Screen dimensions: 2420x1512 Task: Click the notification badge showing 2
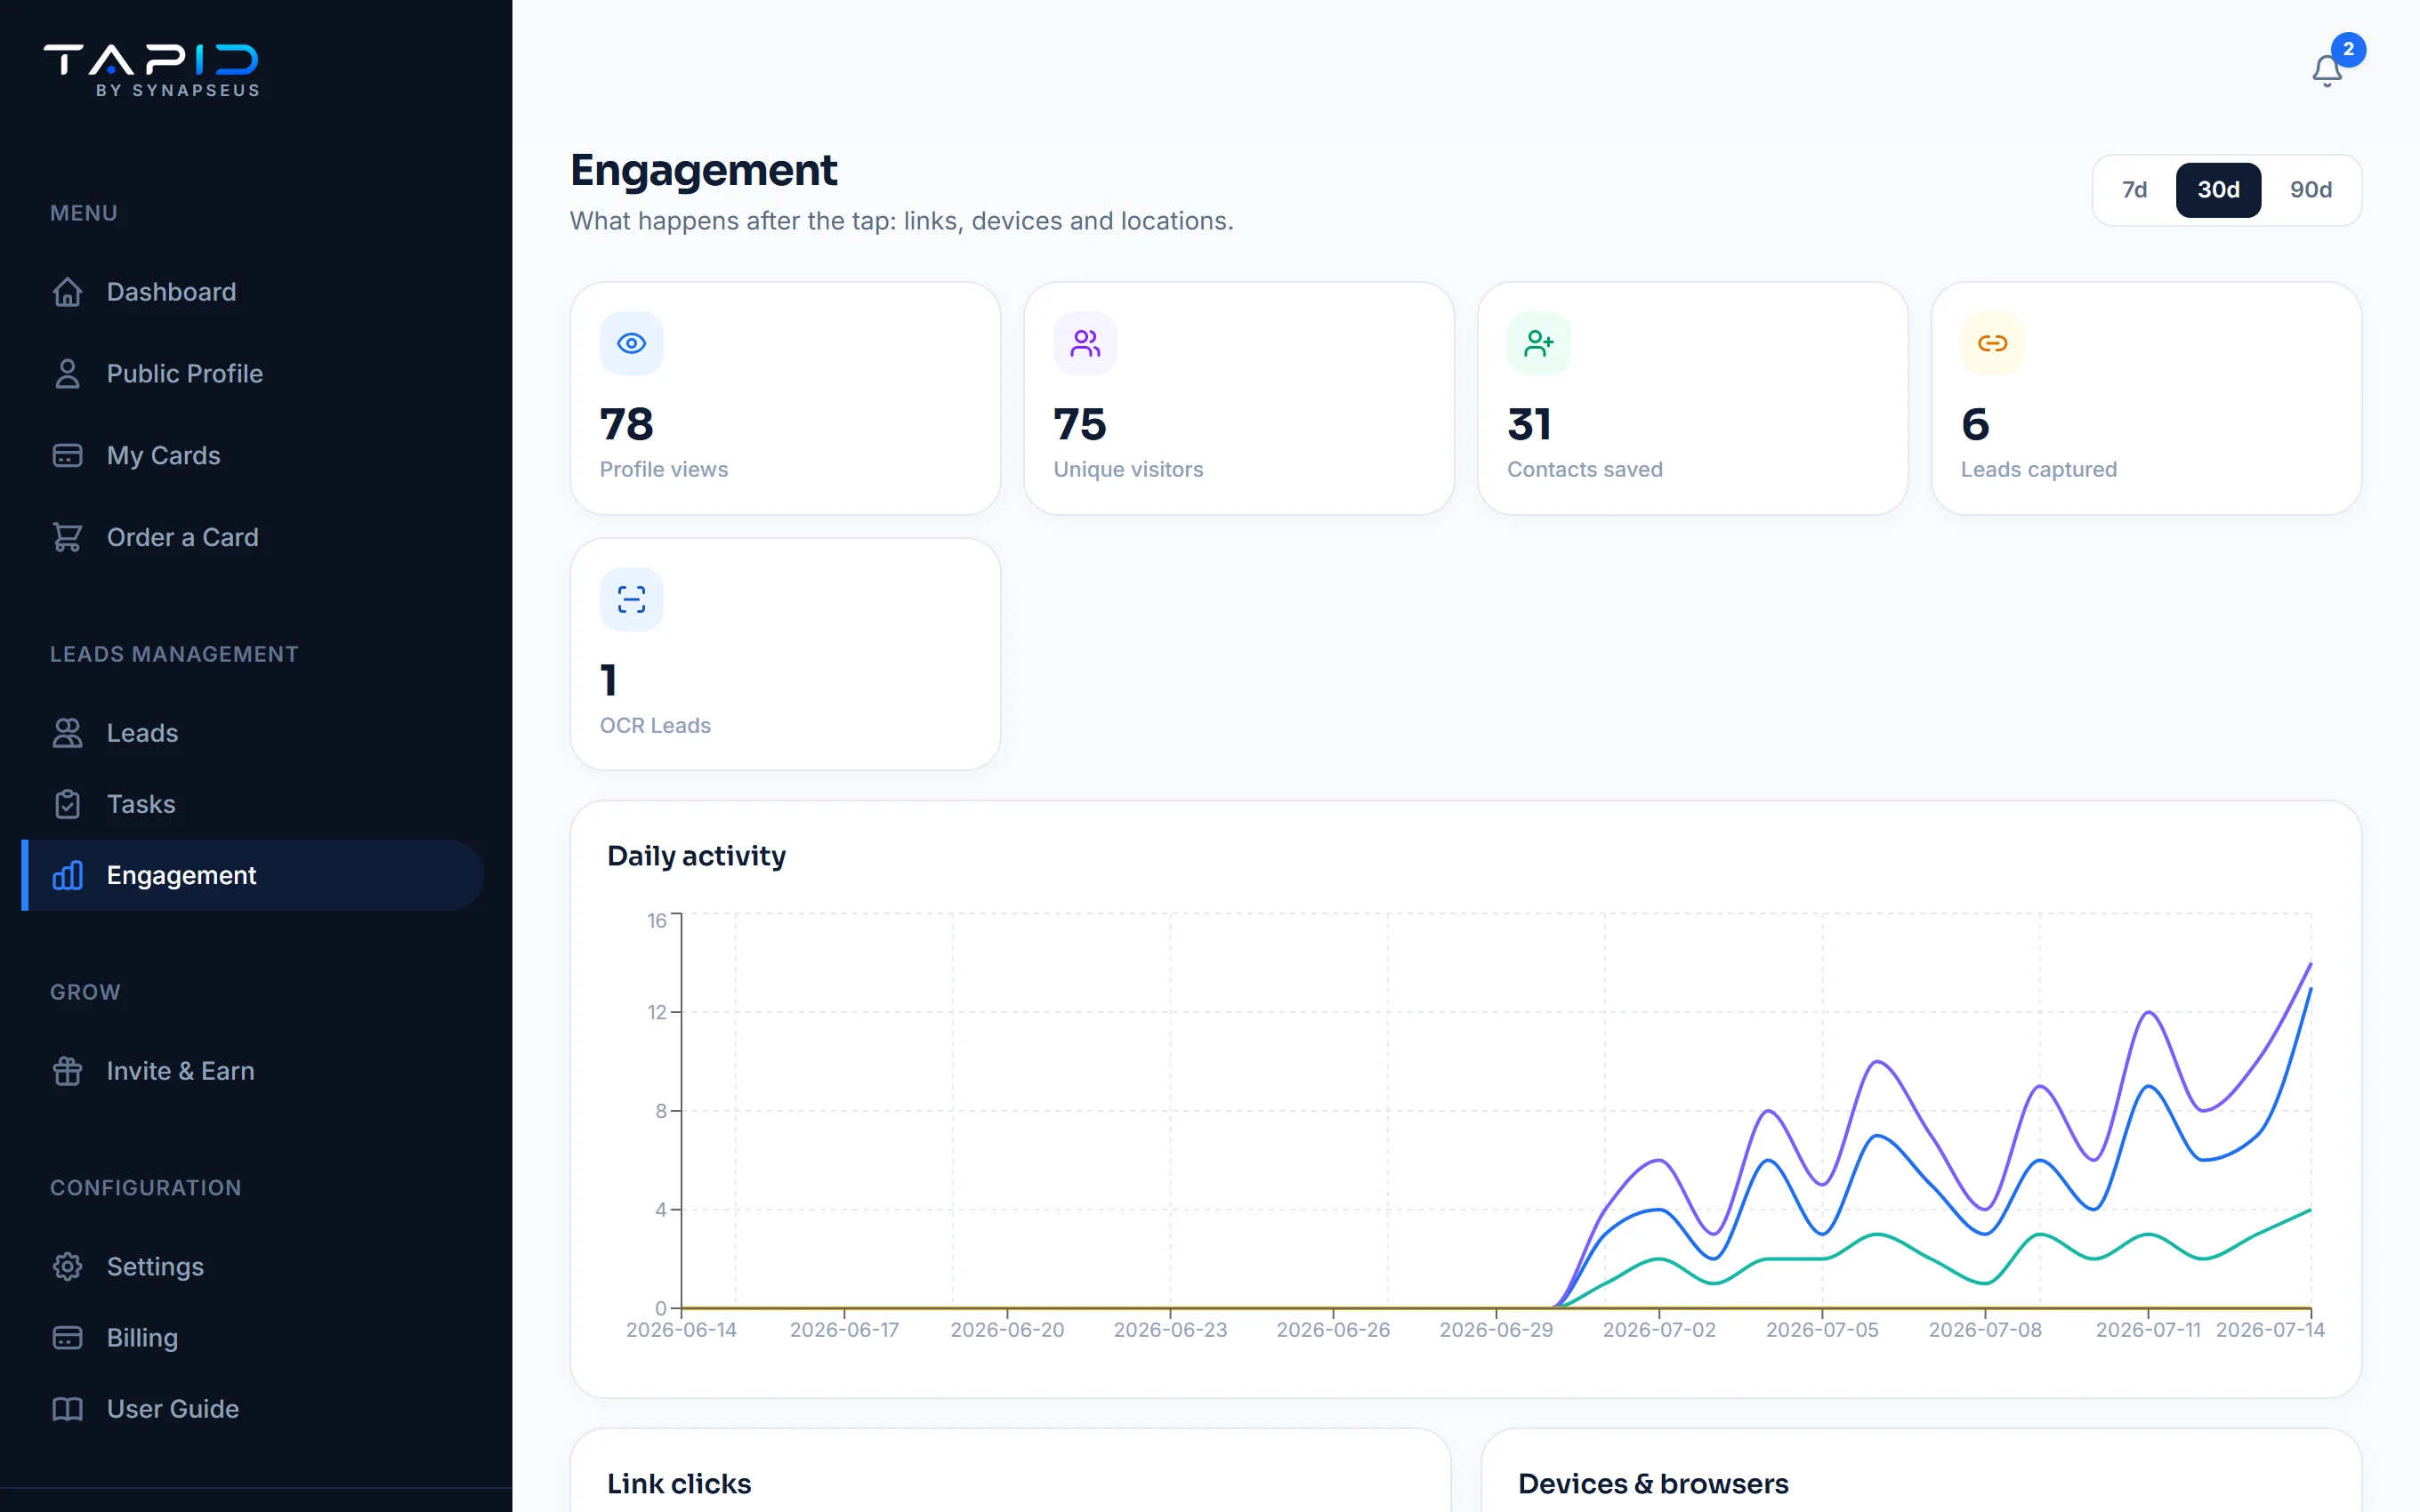[2348, 49]
